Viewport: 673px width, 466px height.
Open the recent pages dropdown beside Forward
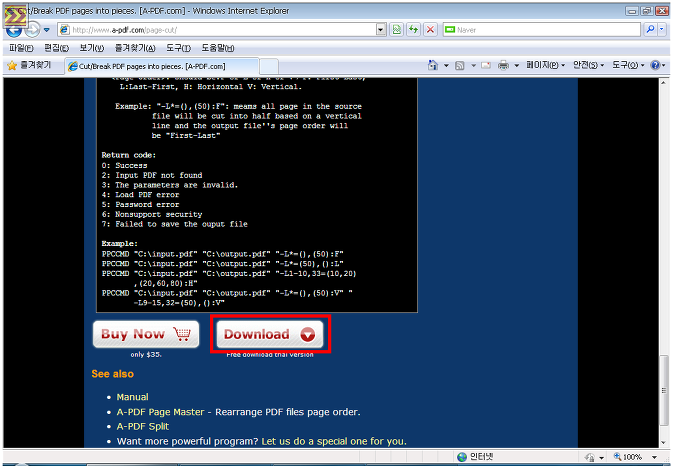pos(47,30)
